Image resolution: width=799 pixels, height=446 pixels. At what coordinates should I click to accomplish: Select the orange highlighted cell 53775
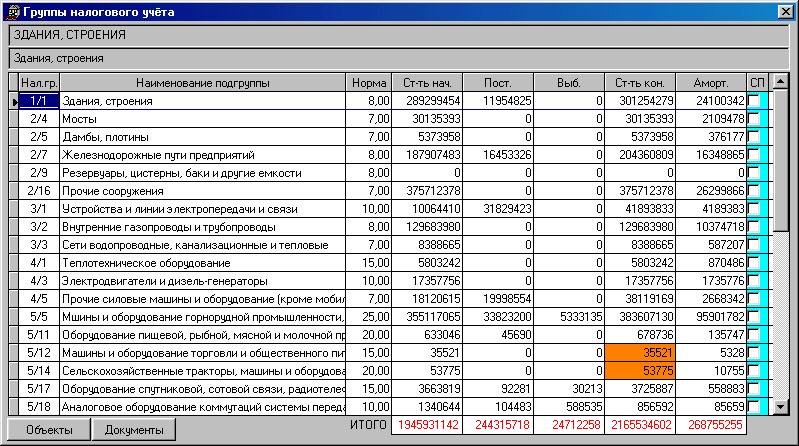coord(640,371)
